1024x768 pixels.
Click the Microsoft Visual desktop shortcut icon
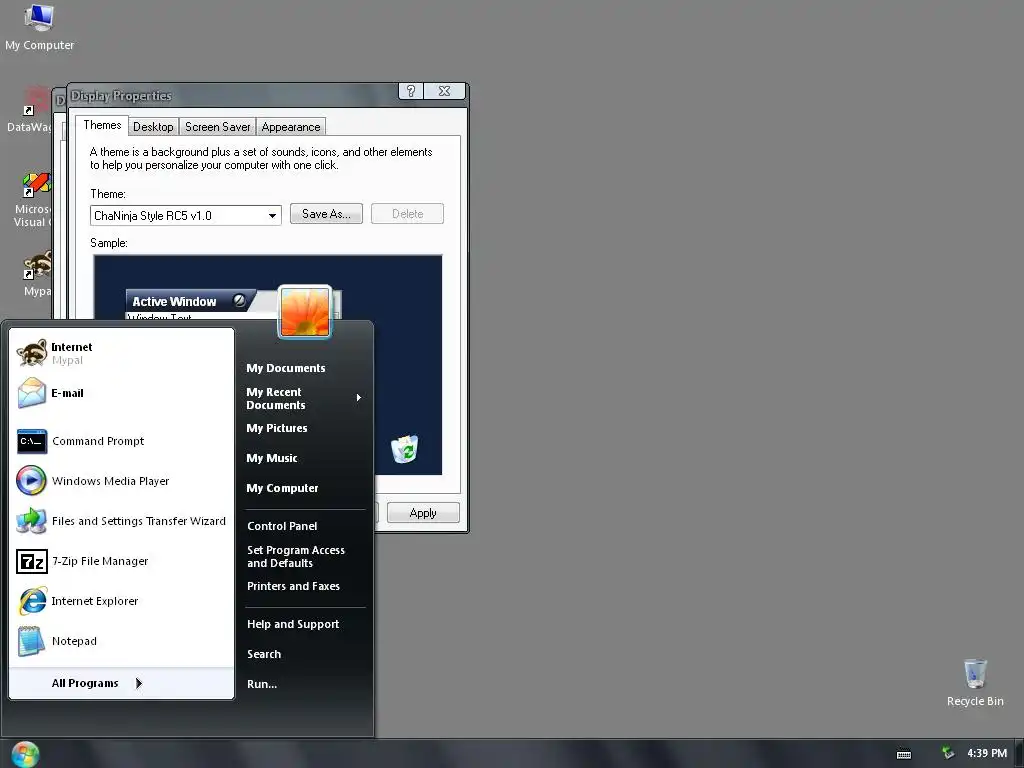pos(36,185)
